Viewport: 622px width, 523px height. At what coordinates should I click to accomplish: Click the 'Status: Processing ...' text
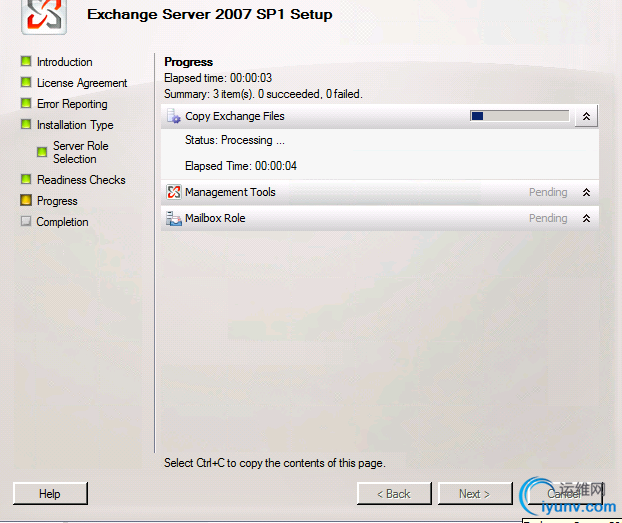tap(235, 140)
